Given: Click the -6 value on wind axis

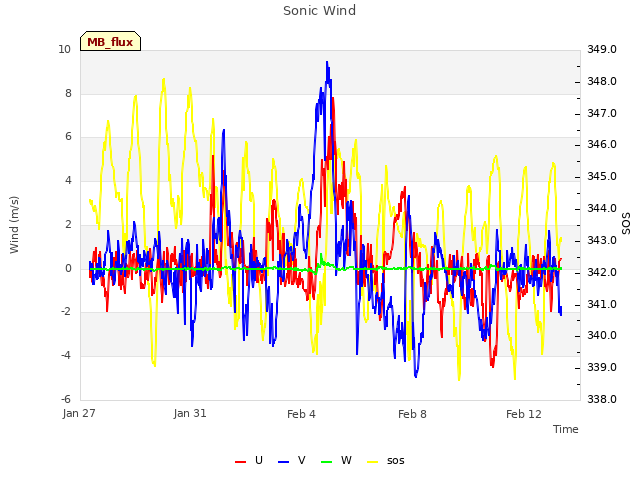Looking at the screenshot, I should [66, 399].
